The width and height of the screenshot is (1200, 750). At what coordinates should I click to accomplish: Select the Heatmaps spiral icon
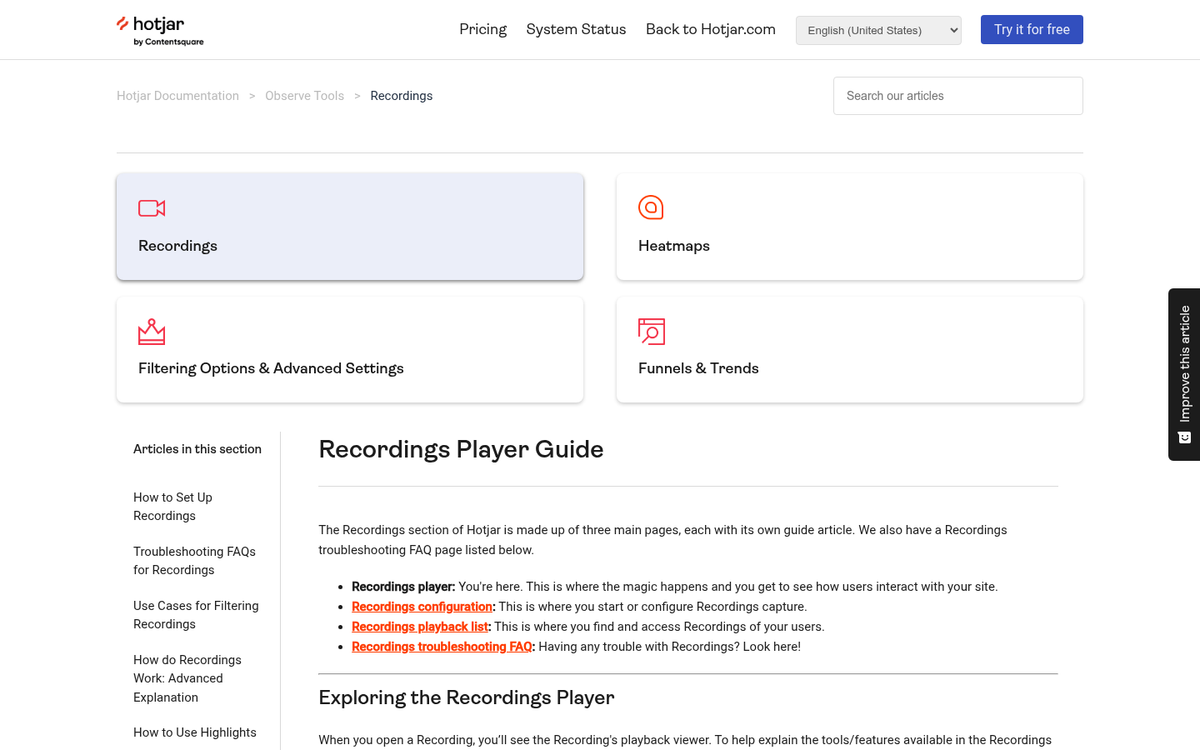(x=651, y=207)
